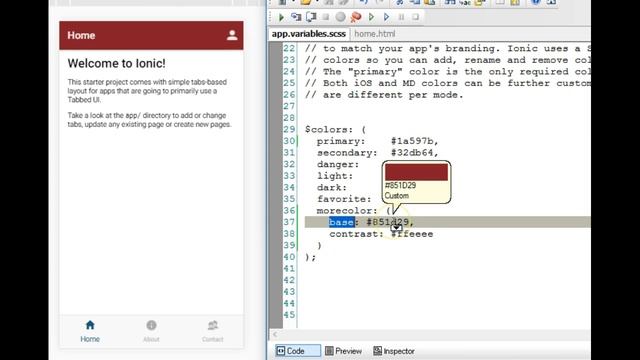Click the 'Welcome to Ionic!' heading
Image resolution: width=640 pixels, height=360 pixels.
pos(116,63)
